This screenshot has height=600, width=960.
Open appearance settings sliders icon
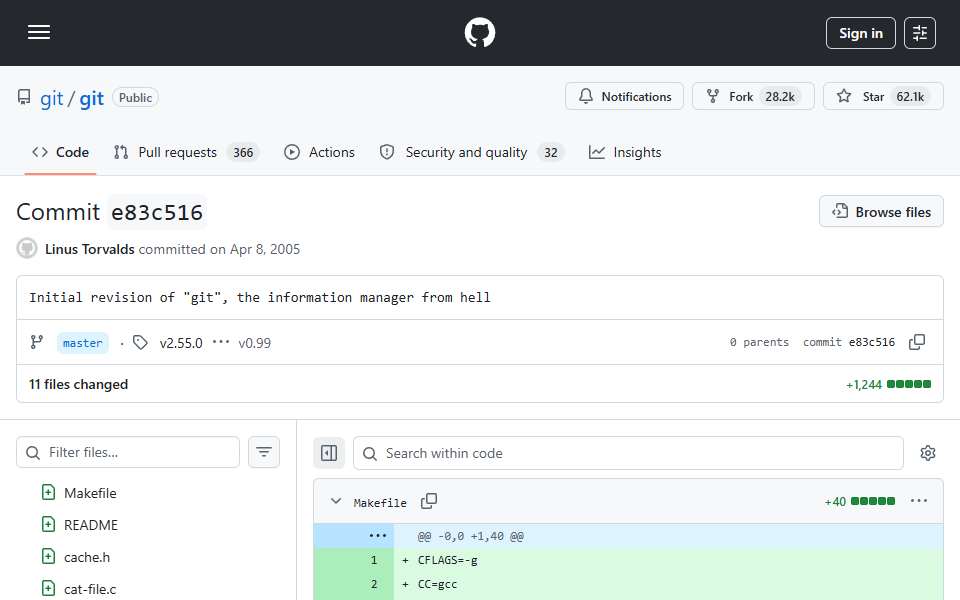[920, 33]
